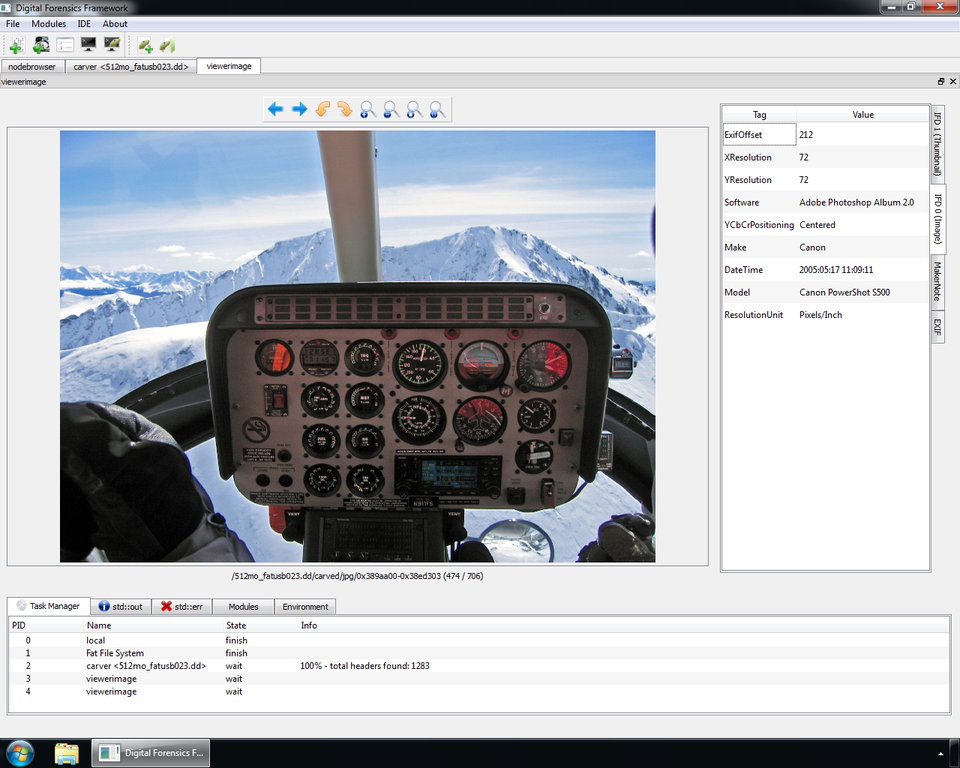Show the std::err output tab

[x=184, y=606]
